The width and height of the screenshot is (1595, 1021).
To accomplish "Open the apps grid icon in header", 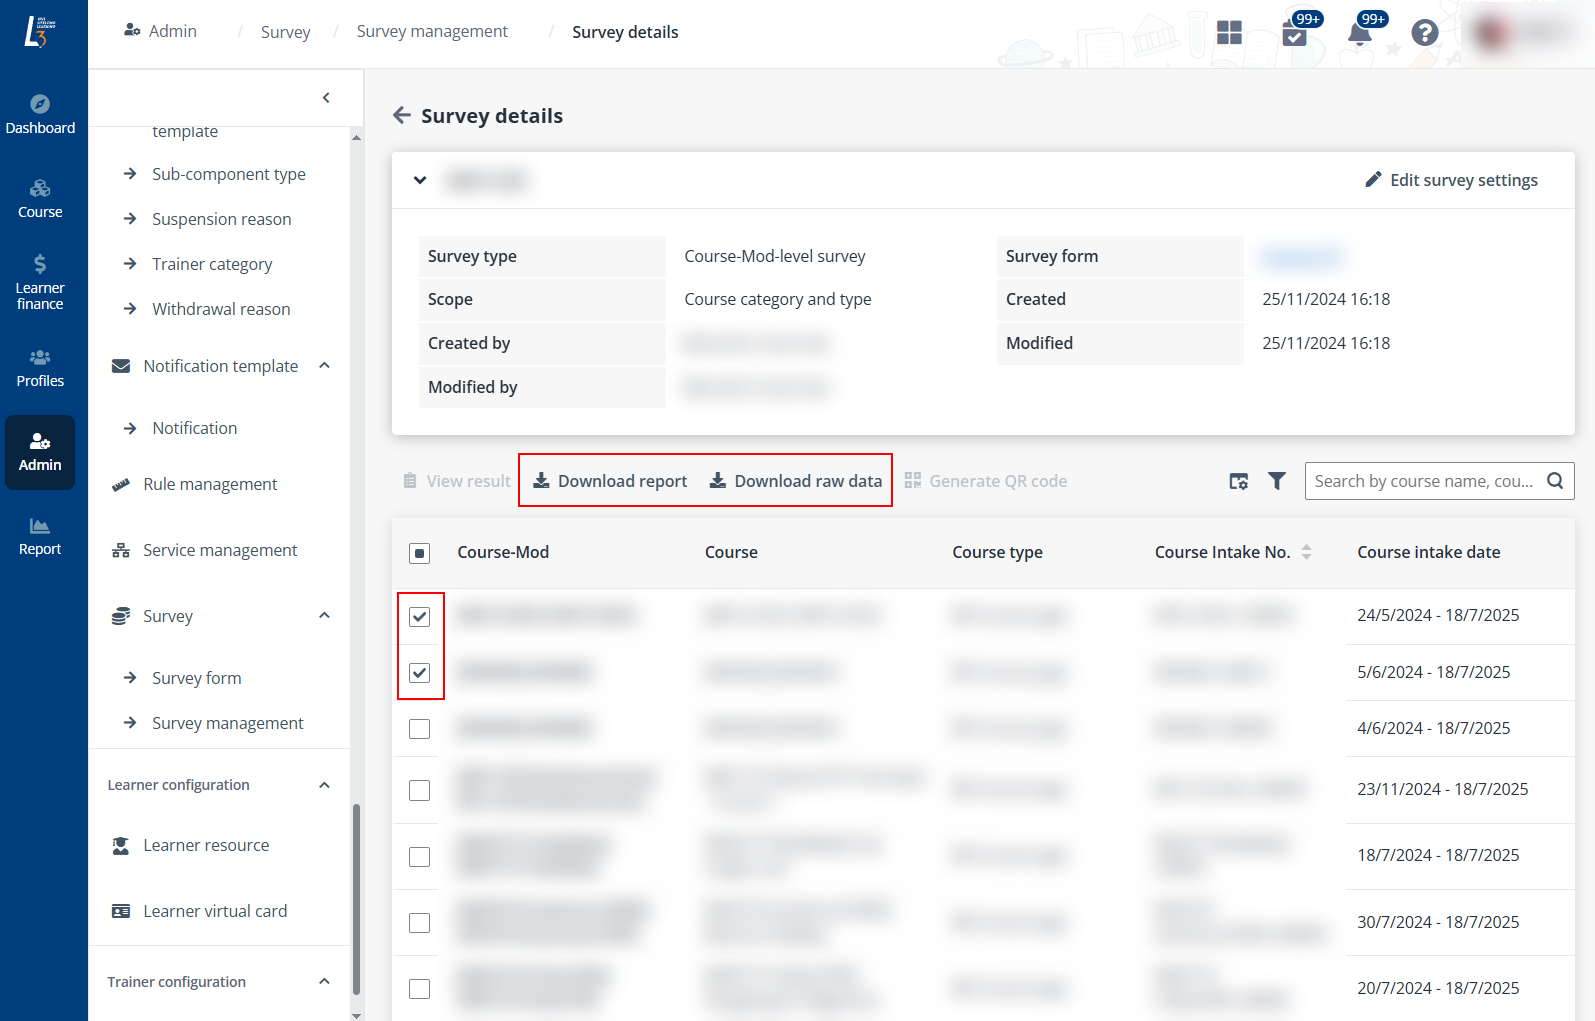I will click(x=1229, y=33).
